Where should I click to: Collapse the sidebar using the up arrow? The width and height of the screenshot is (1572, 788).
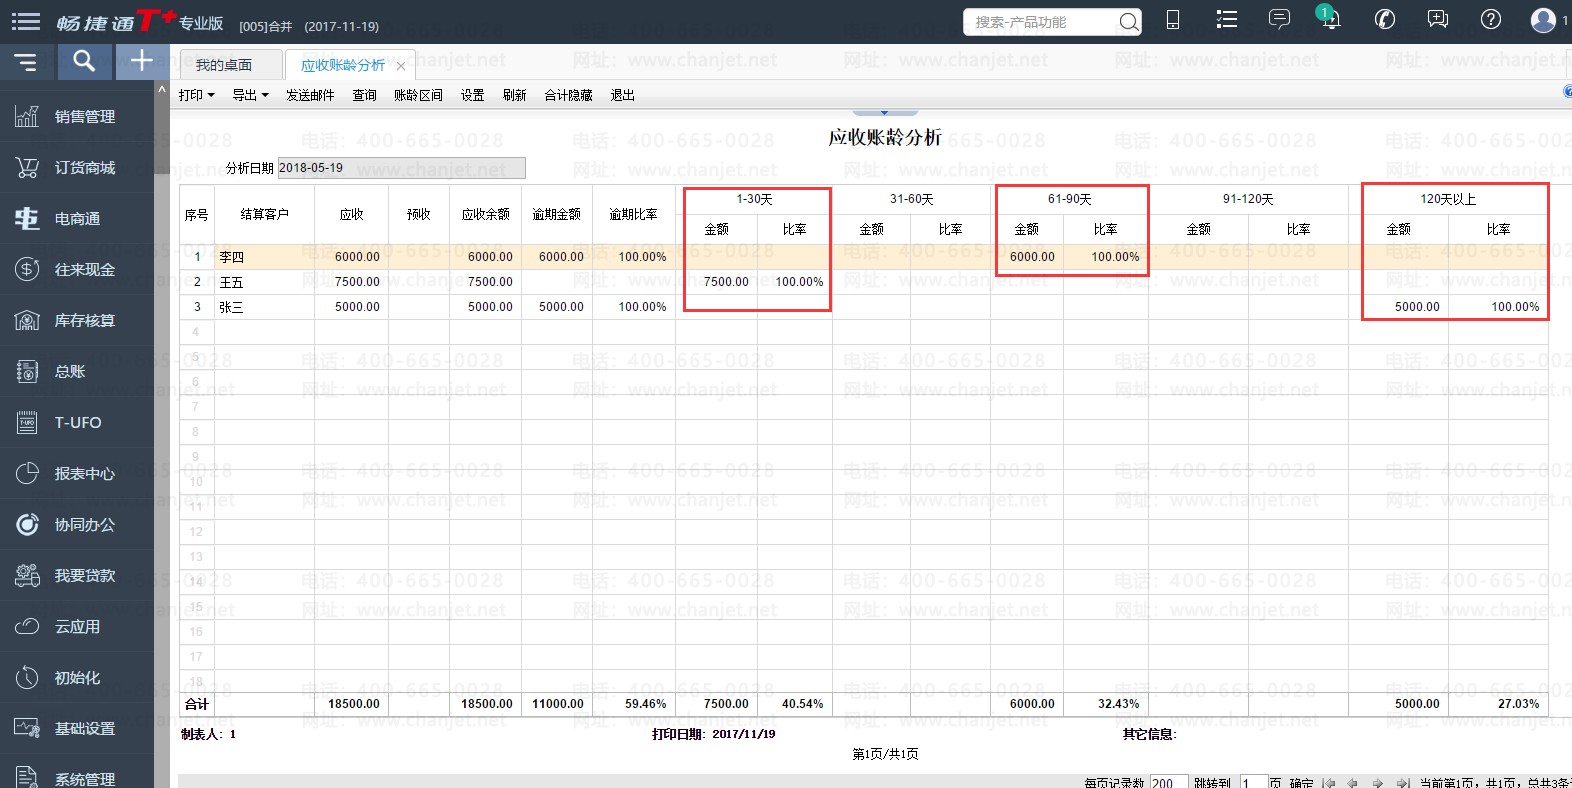coord(162,90)
